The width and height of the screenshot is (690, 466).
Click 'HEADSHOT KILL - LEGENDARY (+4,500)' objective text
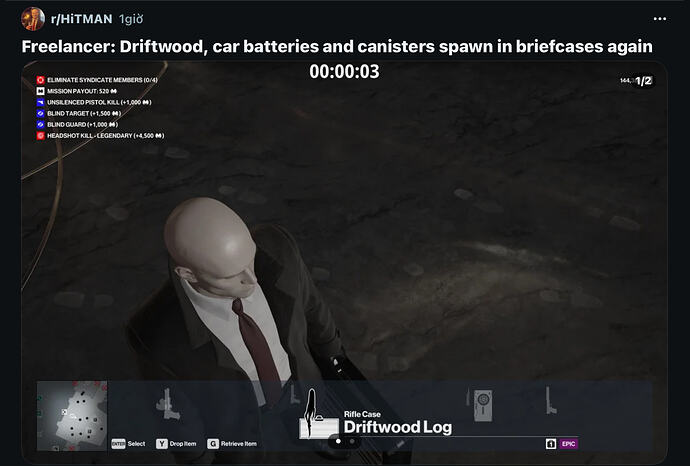106,136
